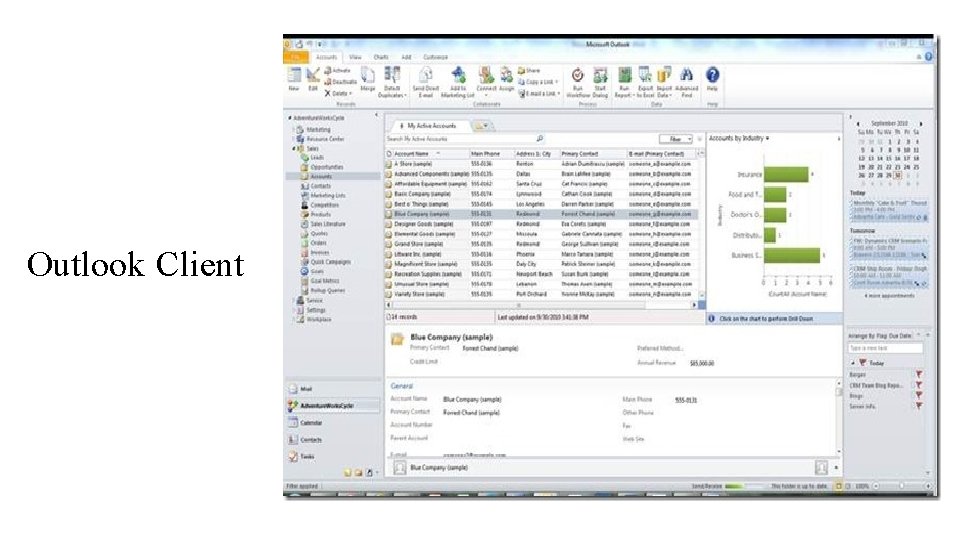This screenshot has height=540, width=960.
Task: Click the Assign ribbon button
Action: coord(506,80)
